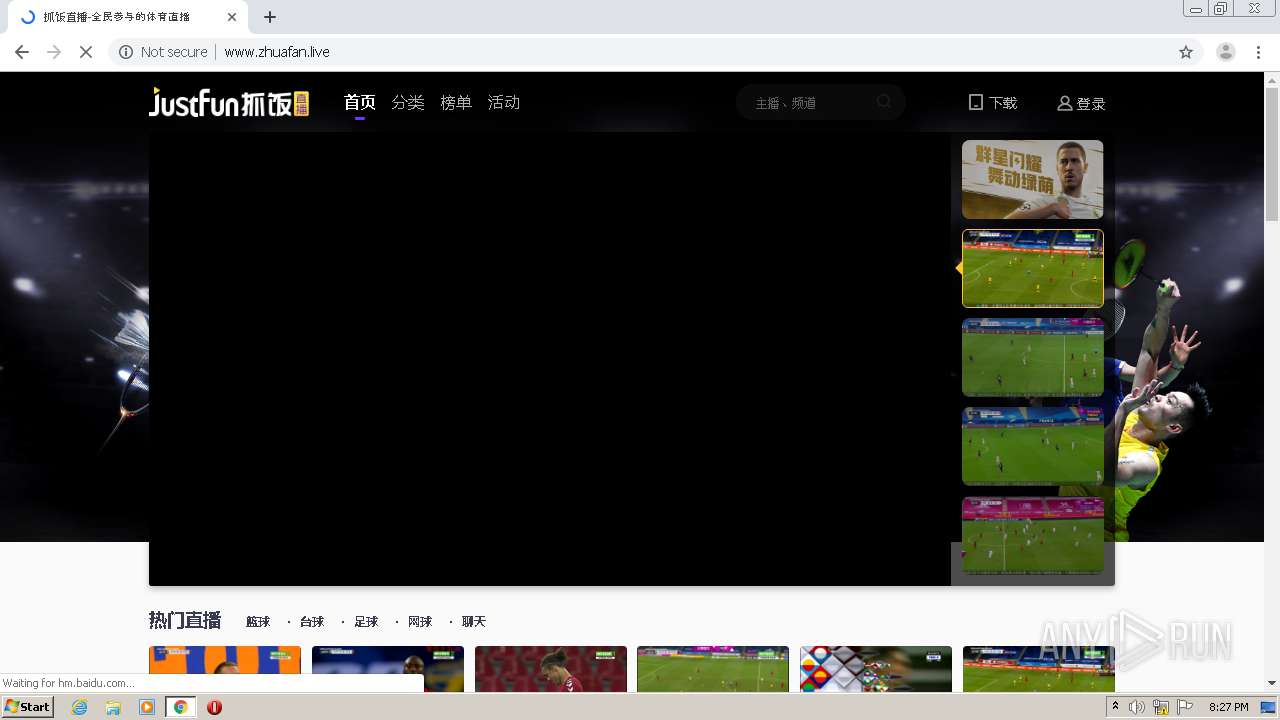Open Internet Explorer from the taskbar
This screenshot has width=1280, height=720.
pos(80,707)
